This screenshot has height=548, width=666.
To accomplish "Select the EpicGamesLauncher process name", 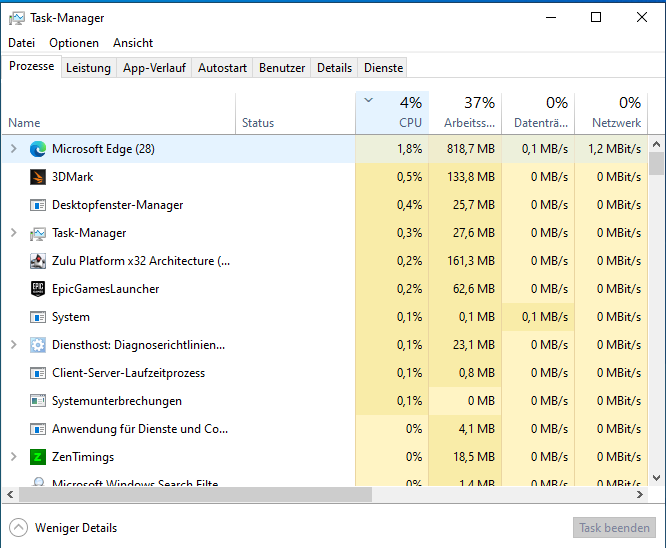I will tap(105, 289).
